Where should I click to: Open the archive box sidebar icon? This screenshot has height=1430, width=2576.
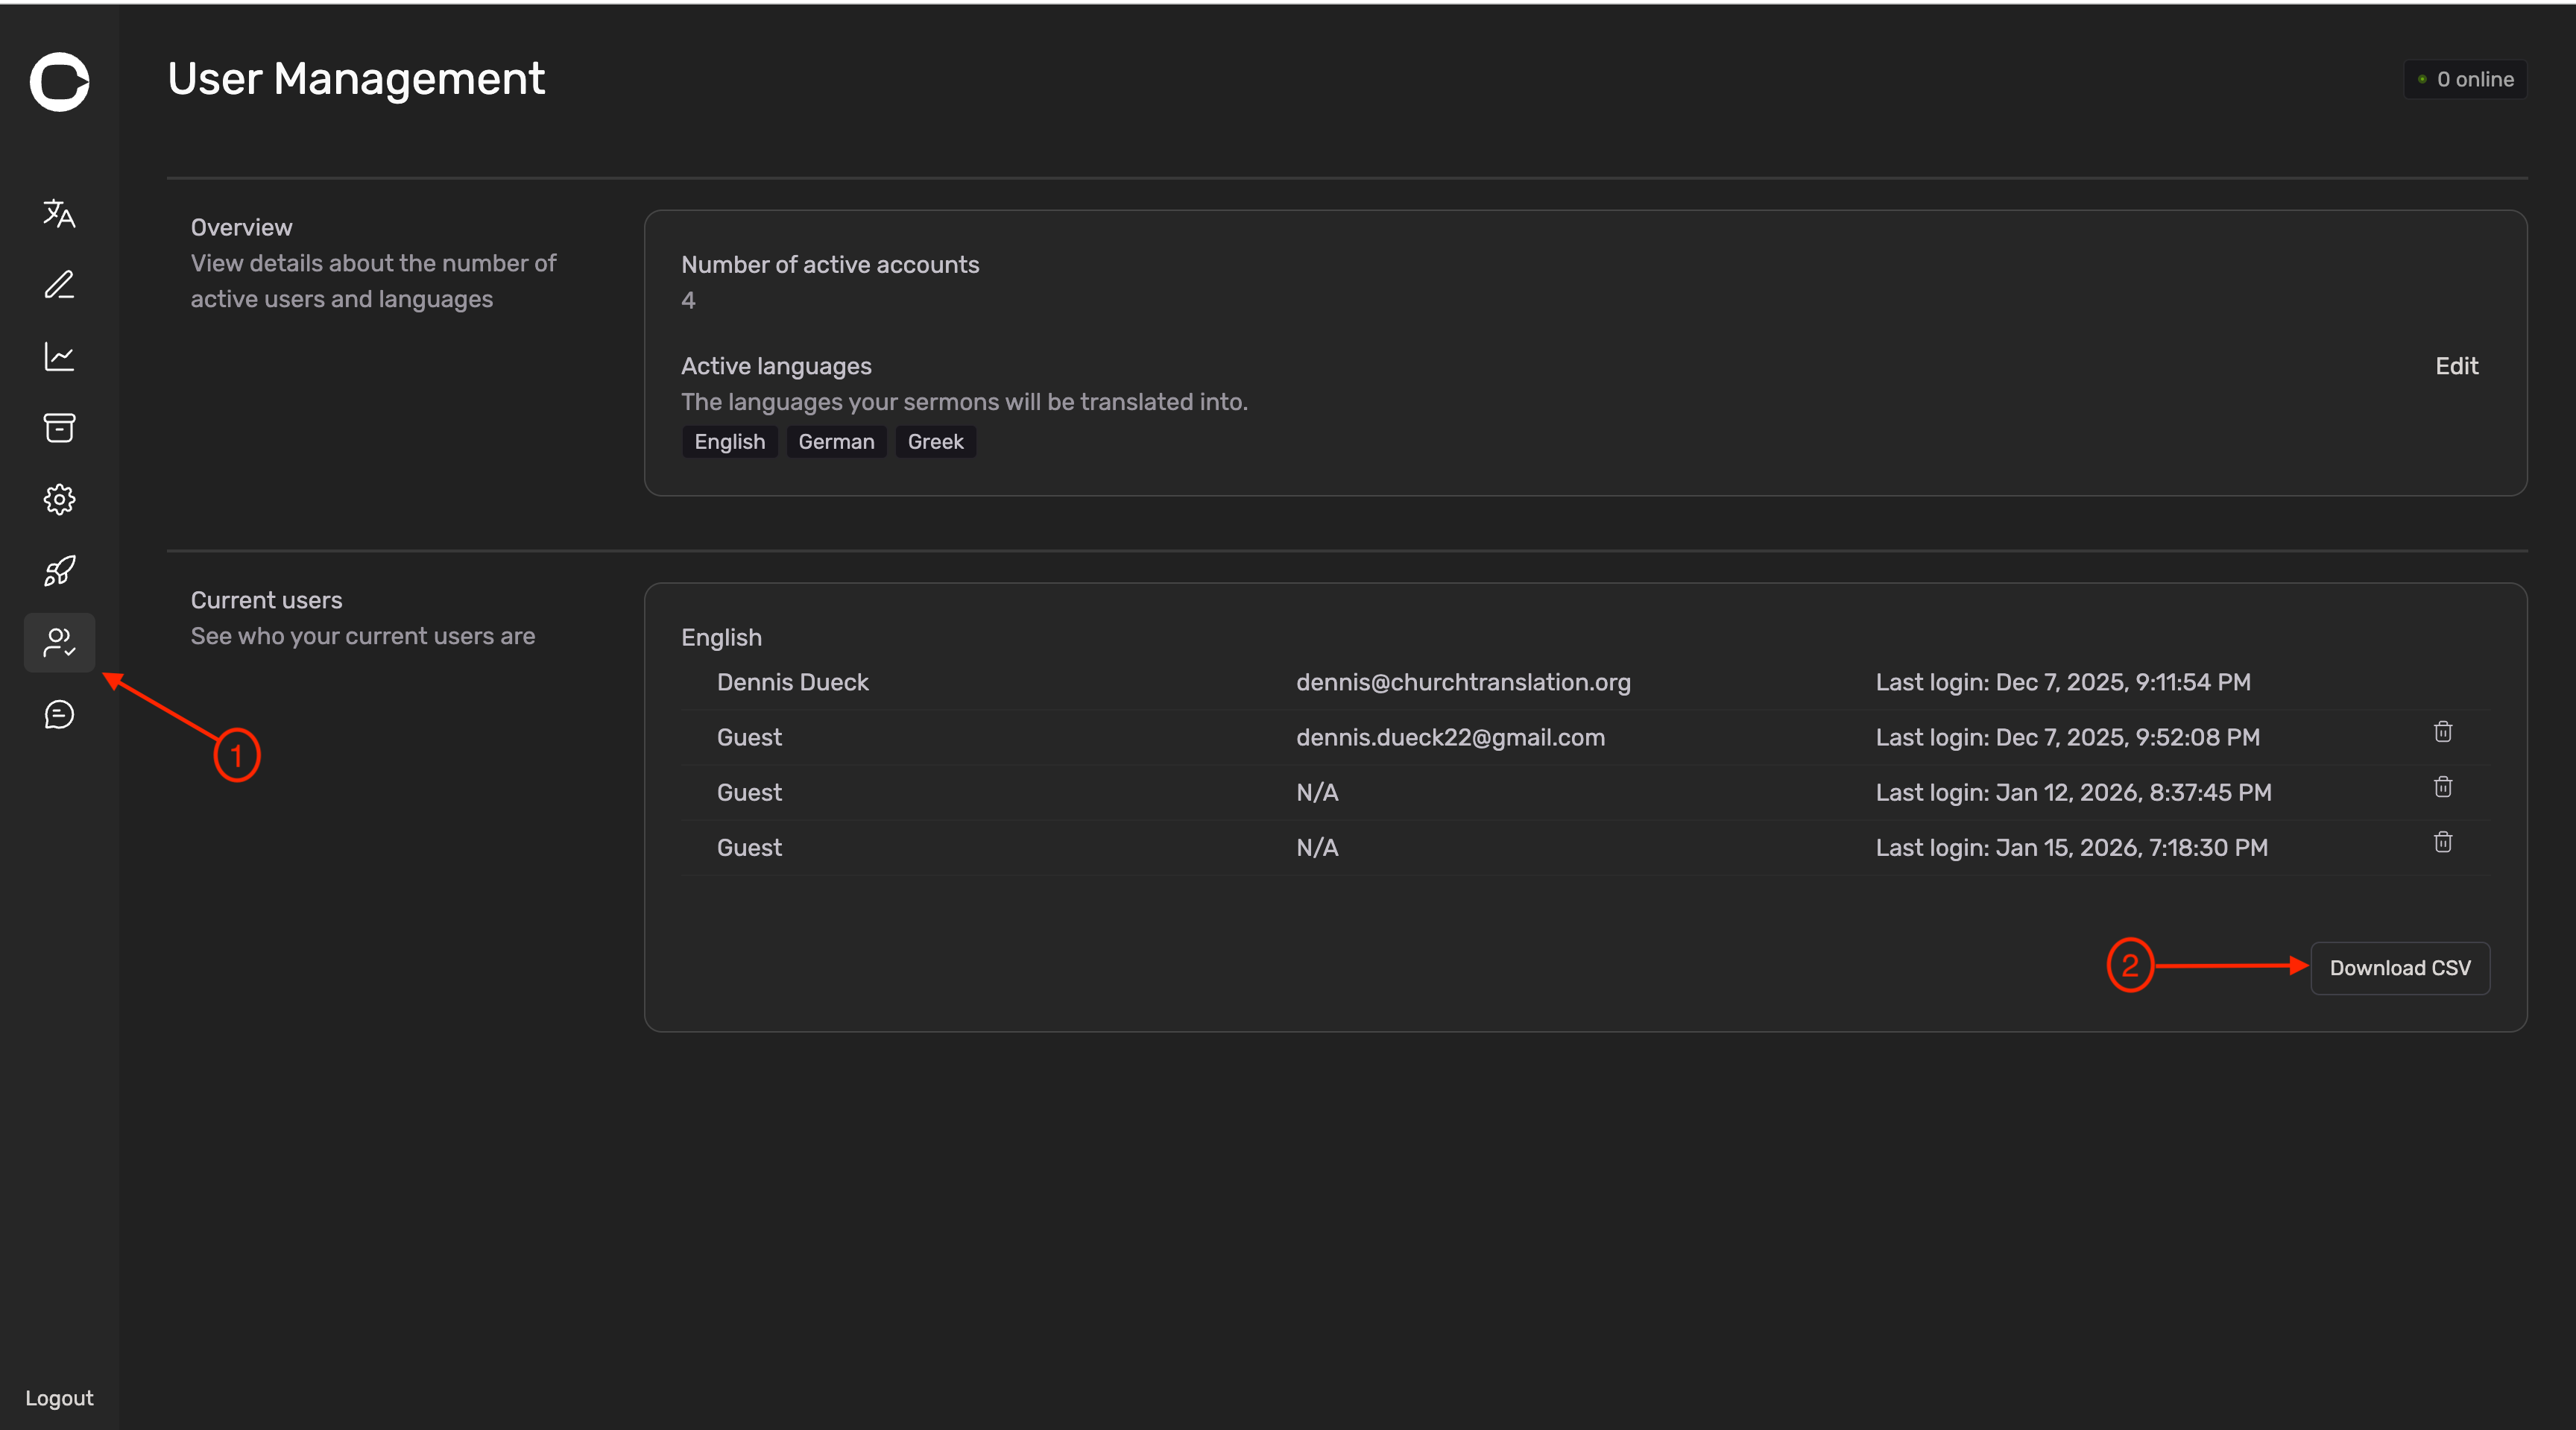coord(59,428)
